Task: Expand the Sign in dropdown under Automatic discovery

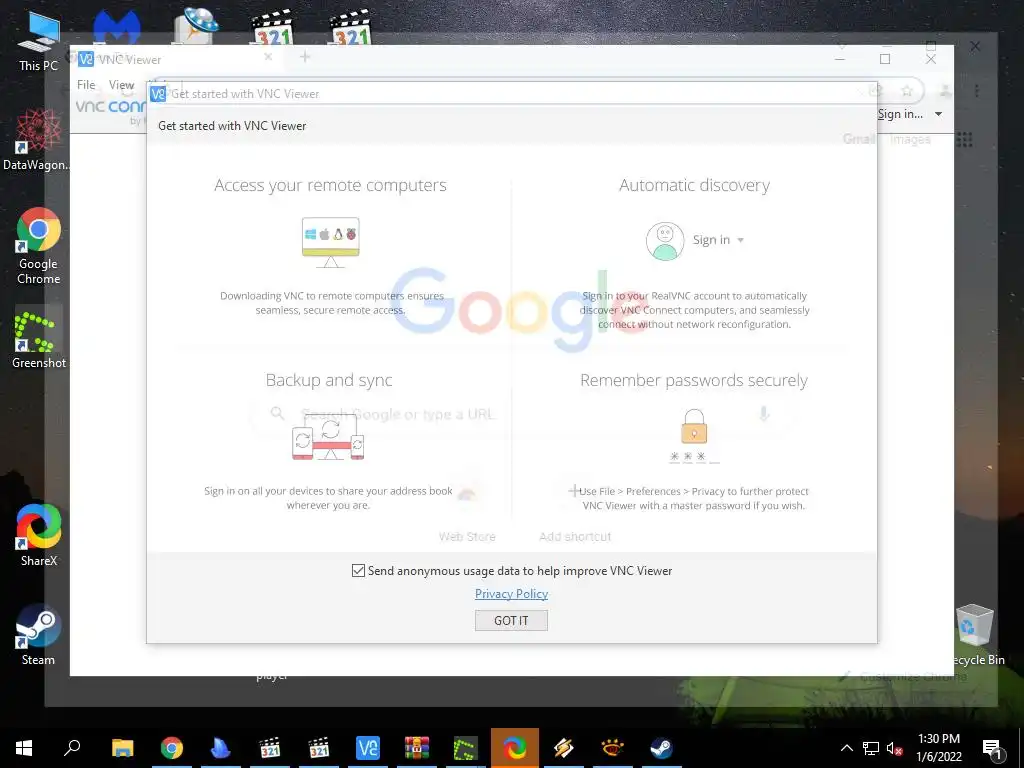Action: point(718,240)
